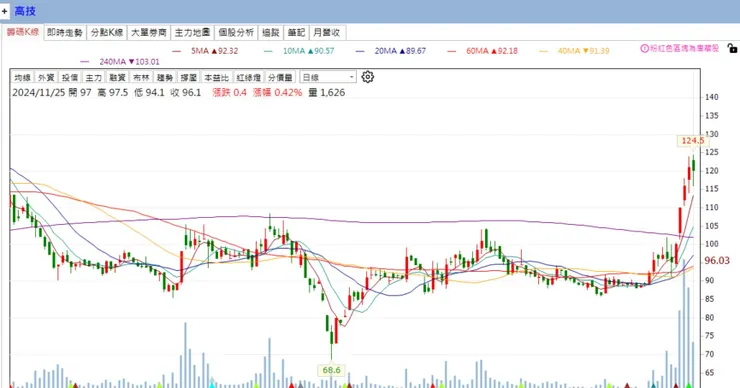
Task: Click the 10MA legend line swatch
Action: (x=269, y=51)
